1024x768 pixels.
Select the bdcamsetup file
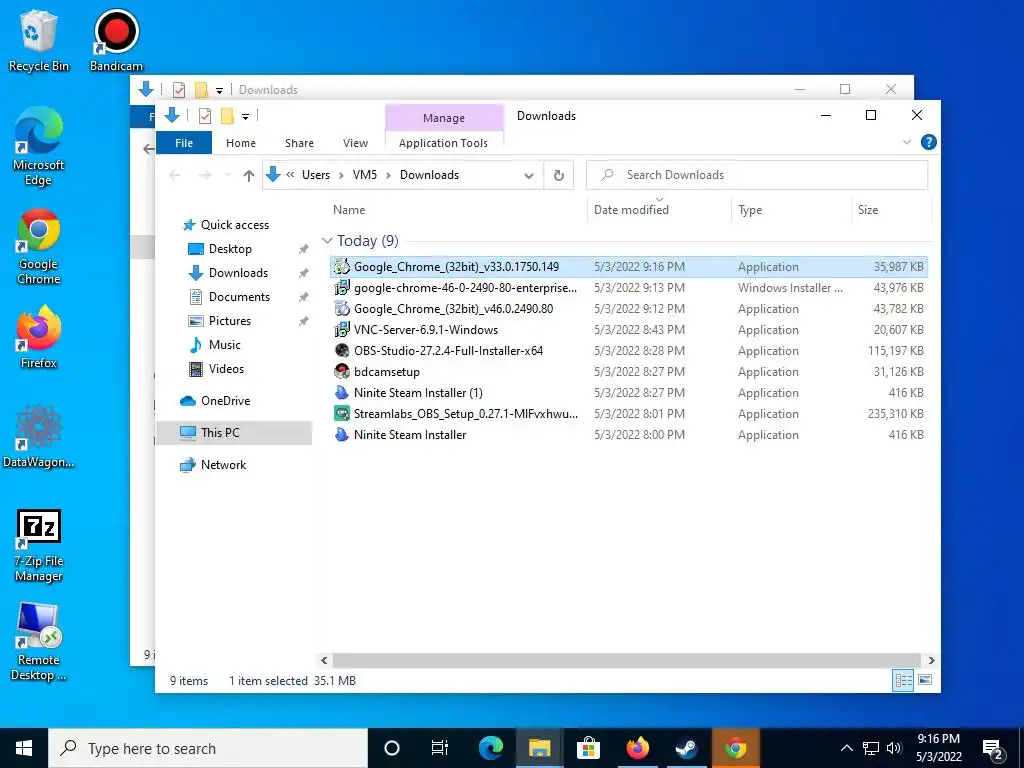(628, 372)
